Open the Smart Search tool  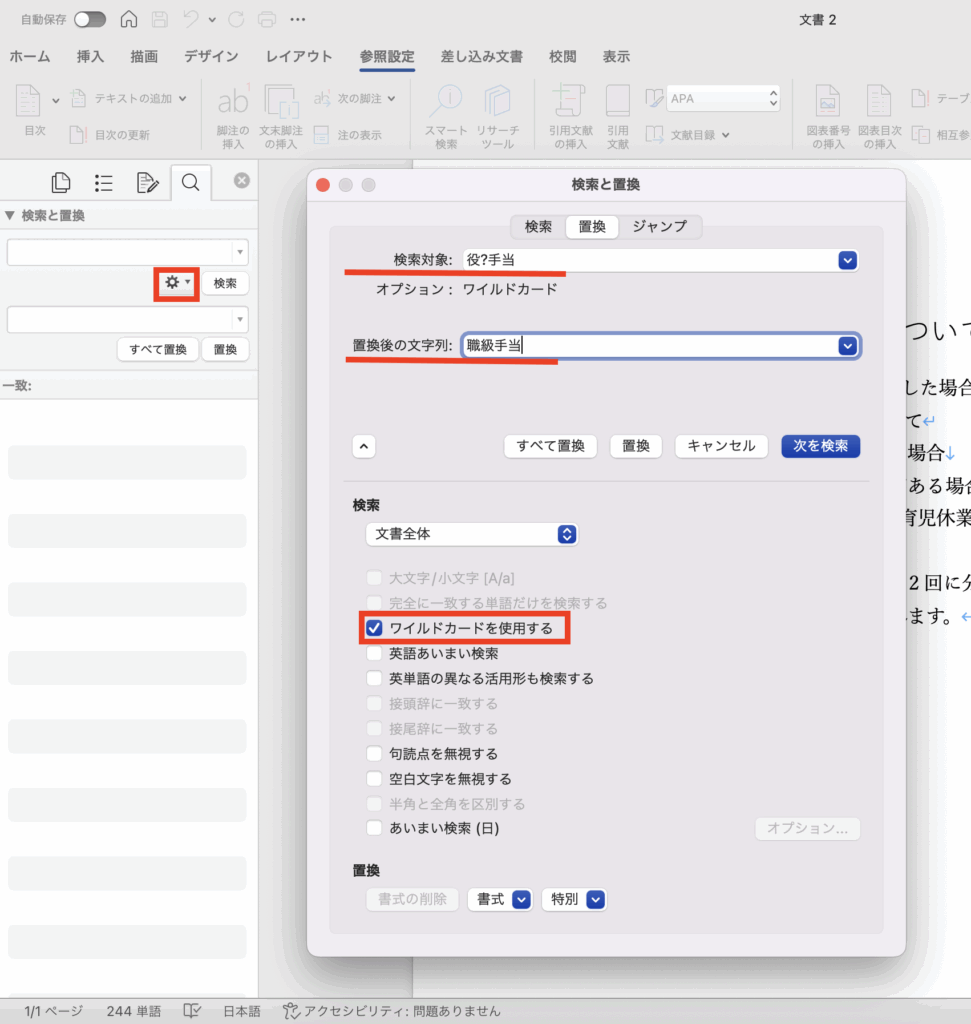click(x=446, y=115)
